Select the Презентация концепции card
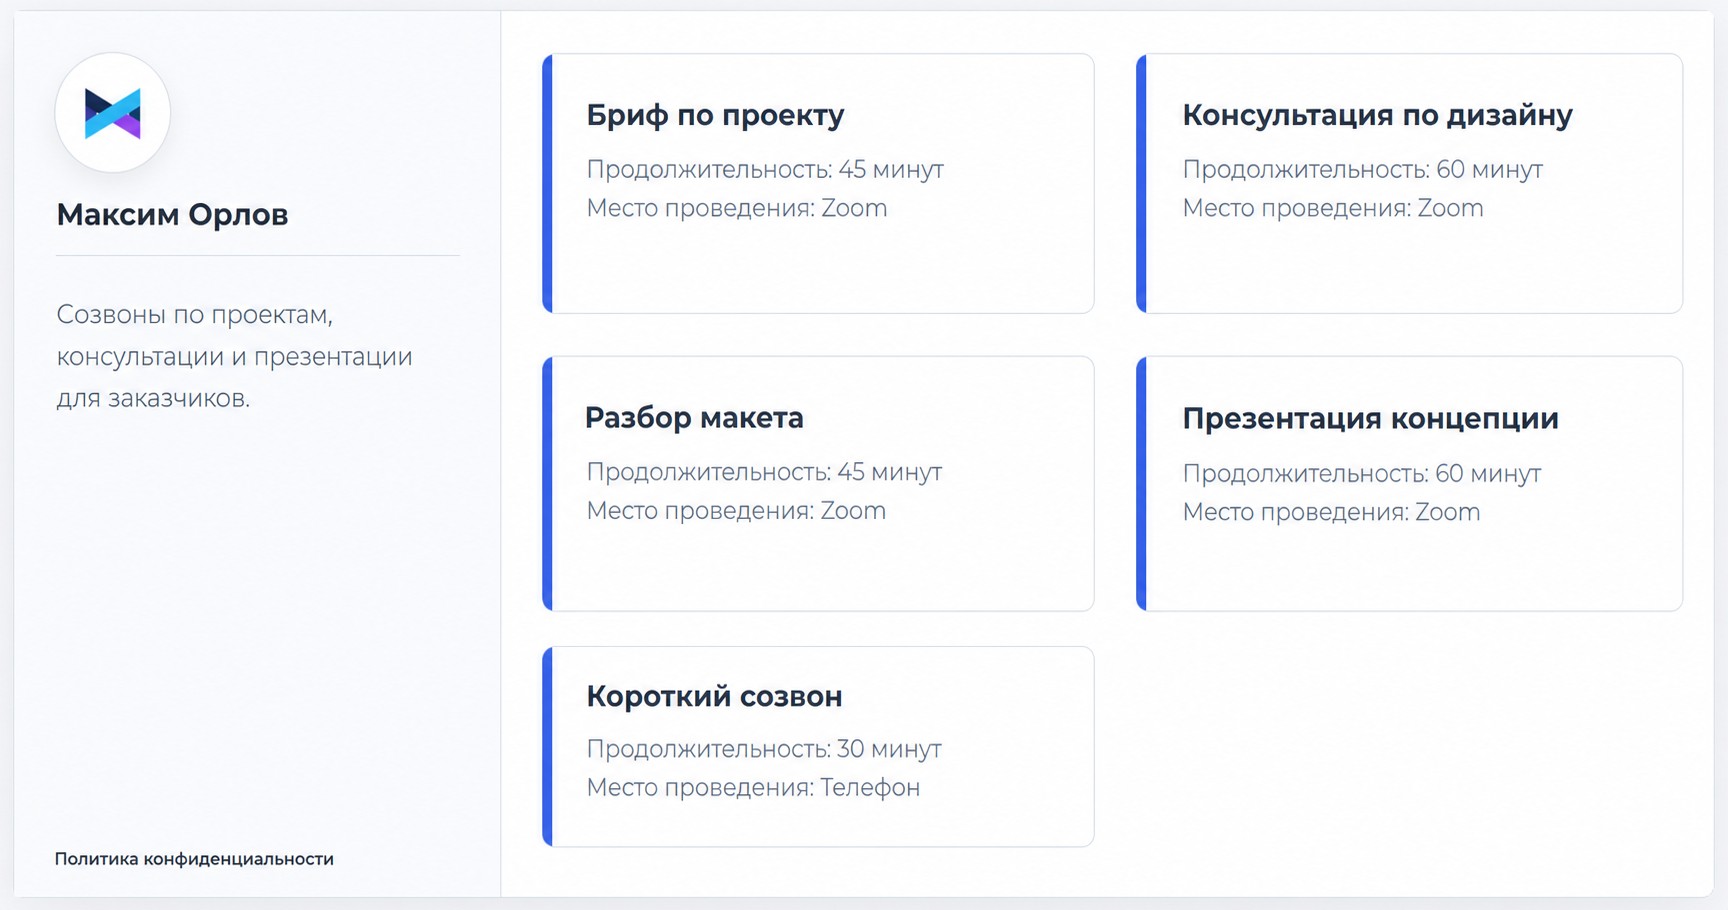Screen dimensions: 1728x910 click(1410, 484)
